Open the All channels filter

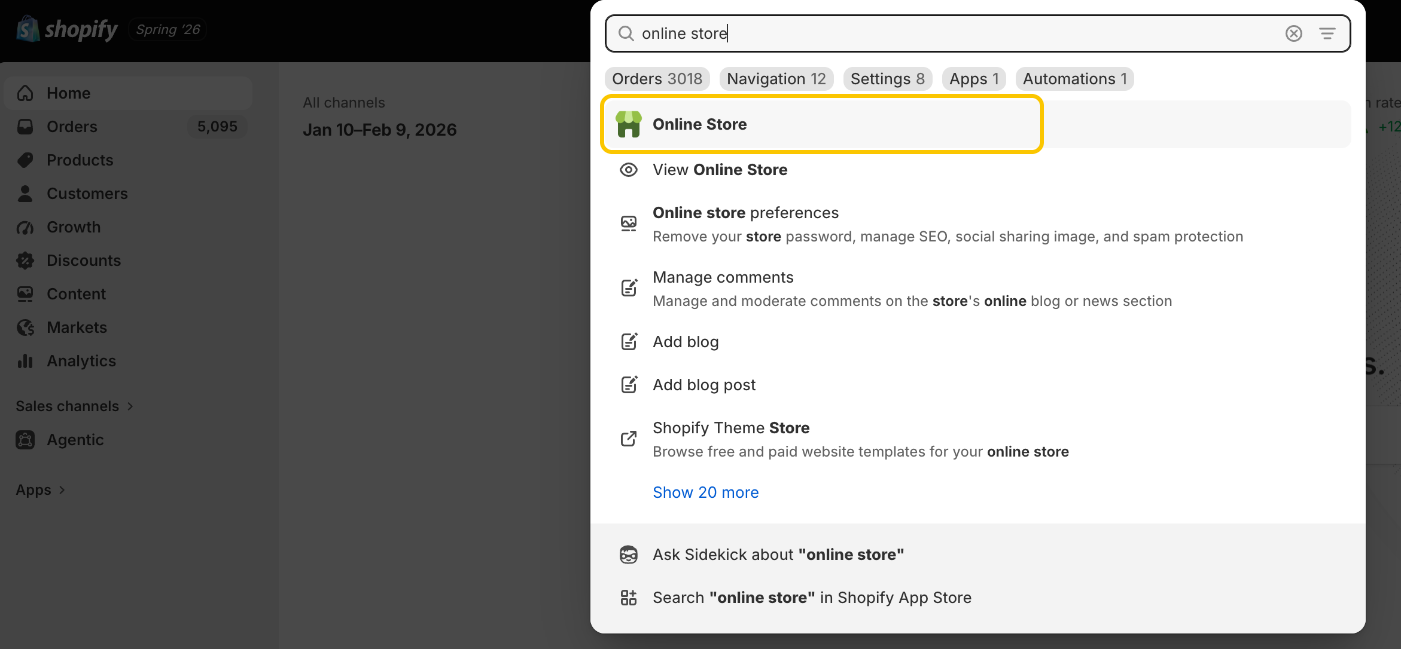pos(344,103)
